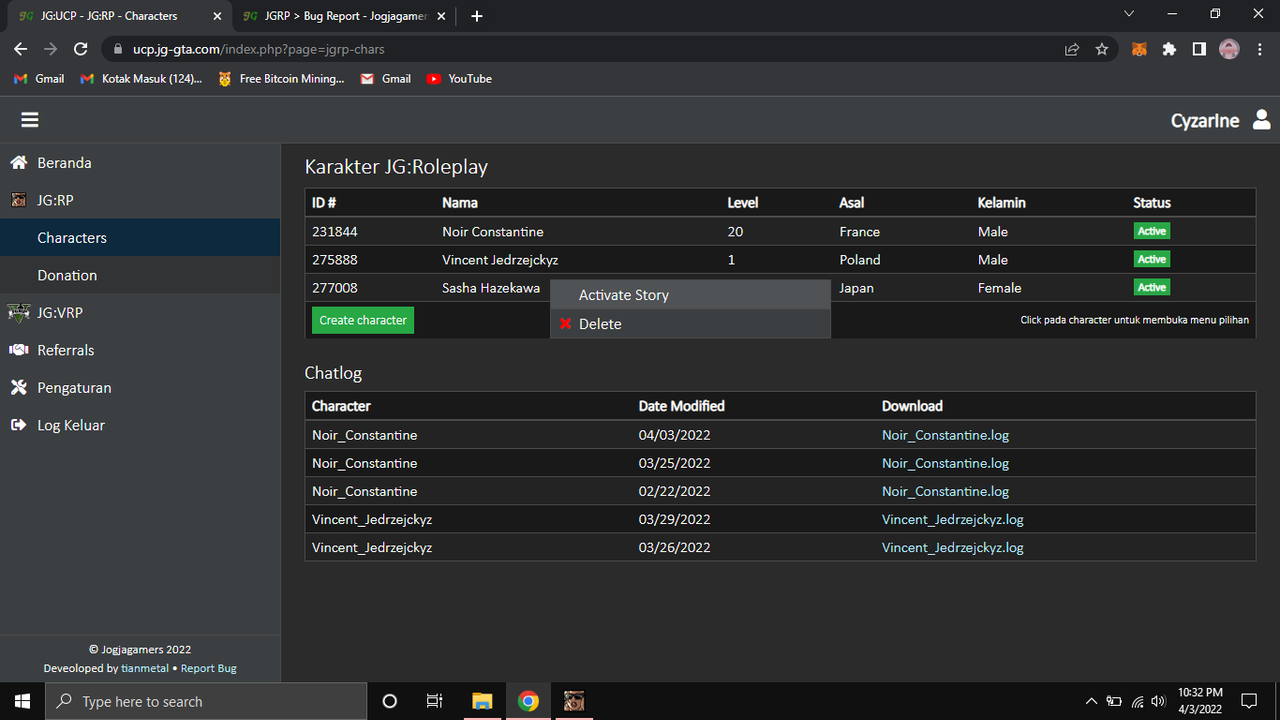Screen dimensions: 1280x720
Task: Open the MetaMask fox extension
Action: 1139,49
